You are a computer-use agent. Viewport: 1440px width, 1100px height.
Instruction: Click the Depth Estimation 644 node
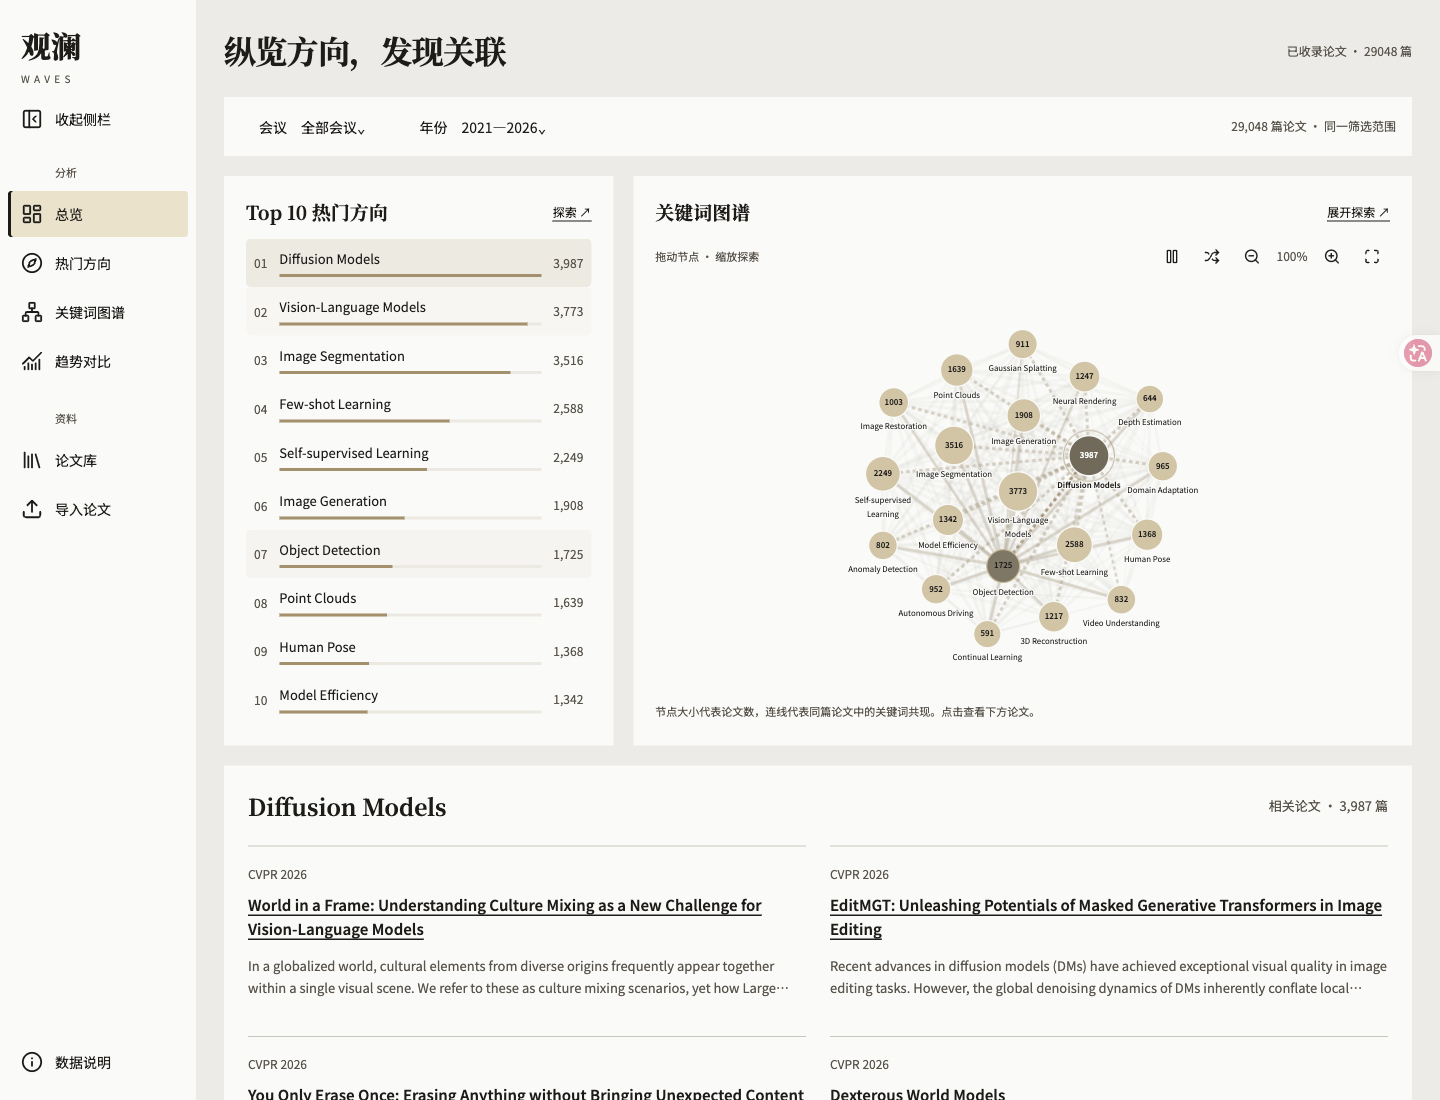click(x=1150, y=398)
